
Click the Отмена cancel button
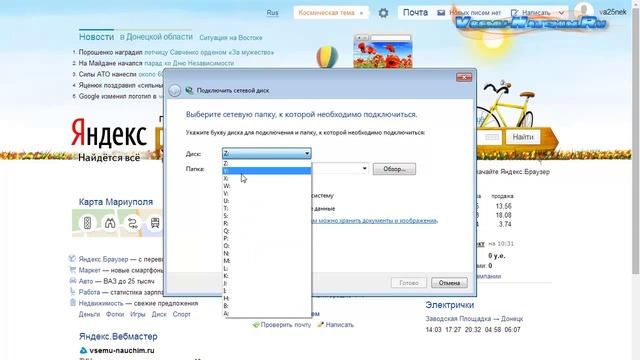click(x=449, y=282)
